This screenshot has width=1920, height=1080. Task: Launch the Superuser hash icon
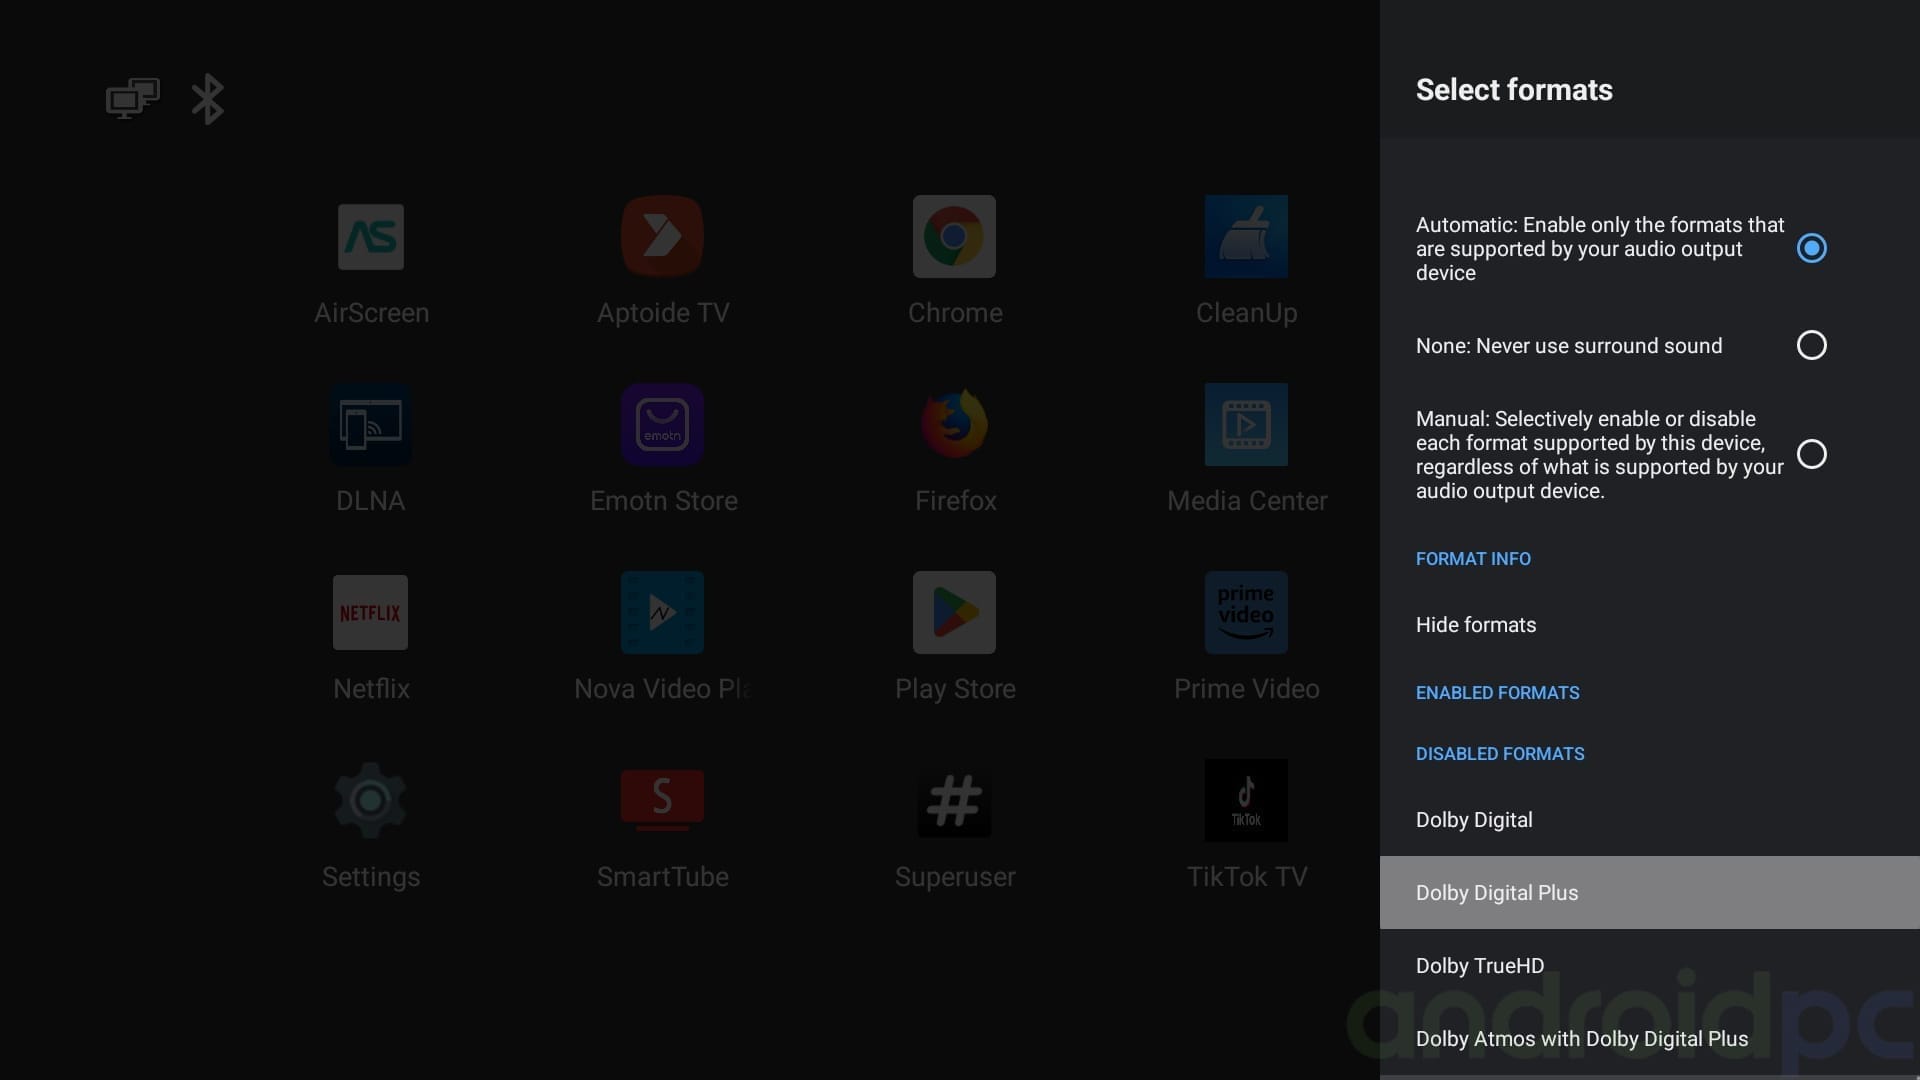[954, 800]
